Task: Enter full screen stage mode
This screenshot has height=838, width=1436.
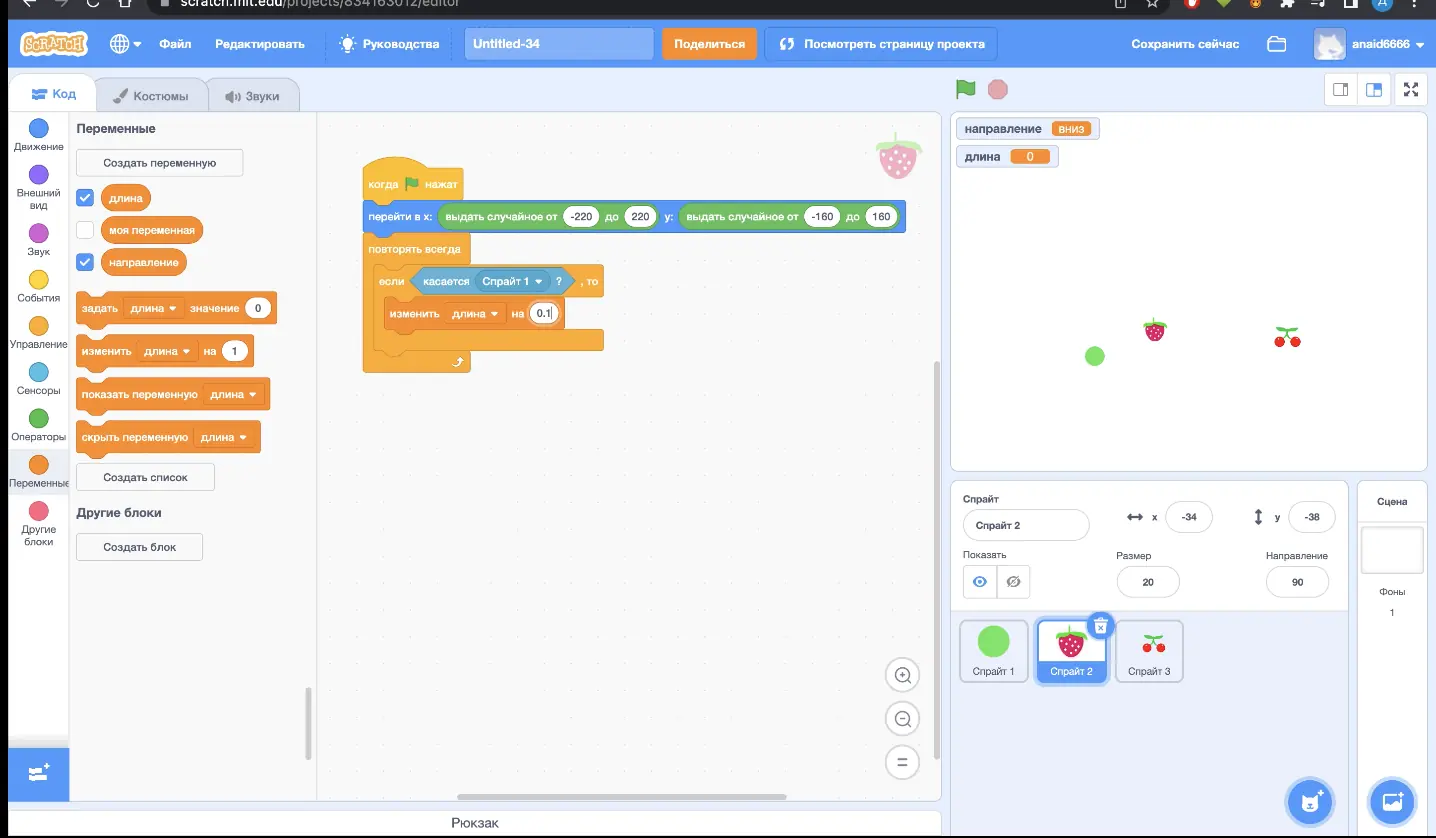Action: pyautogui.click(x=1411, y=89)
